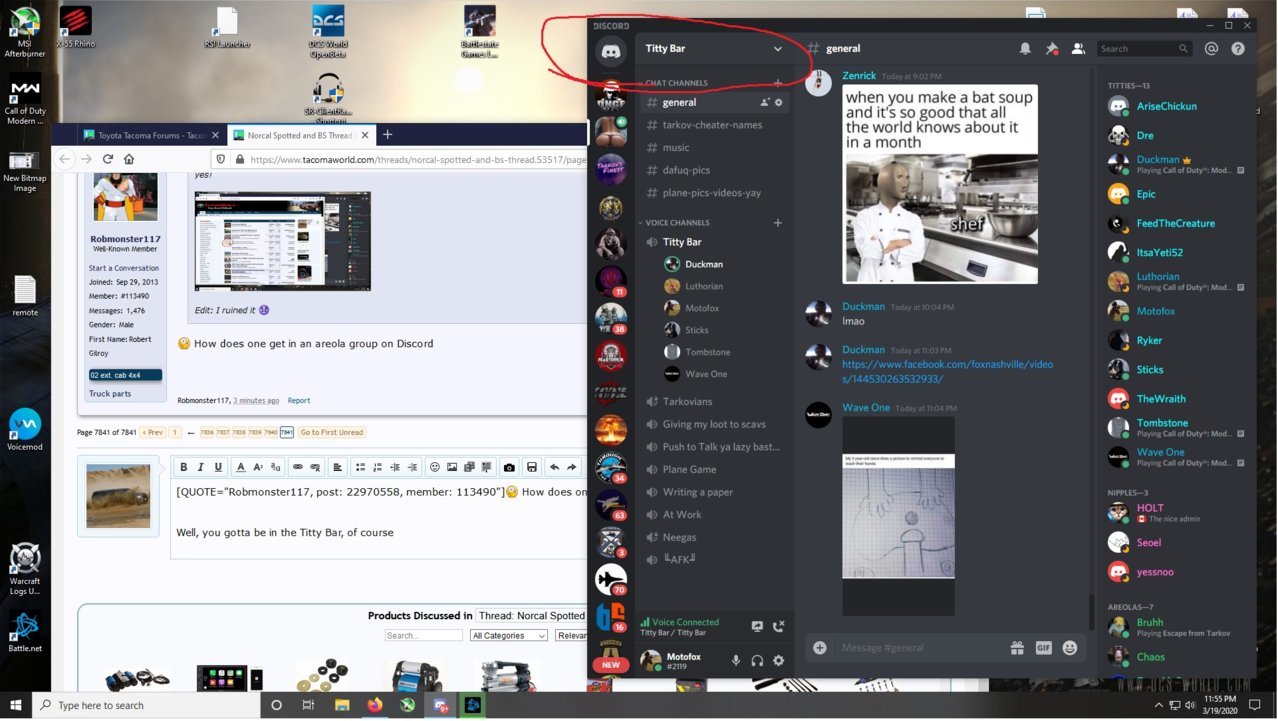
Task: Collapse the Chat Channels category
Action: tap(676, 83)
